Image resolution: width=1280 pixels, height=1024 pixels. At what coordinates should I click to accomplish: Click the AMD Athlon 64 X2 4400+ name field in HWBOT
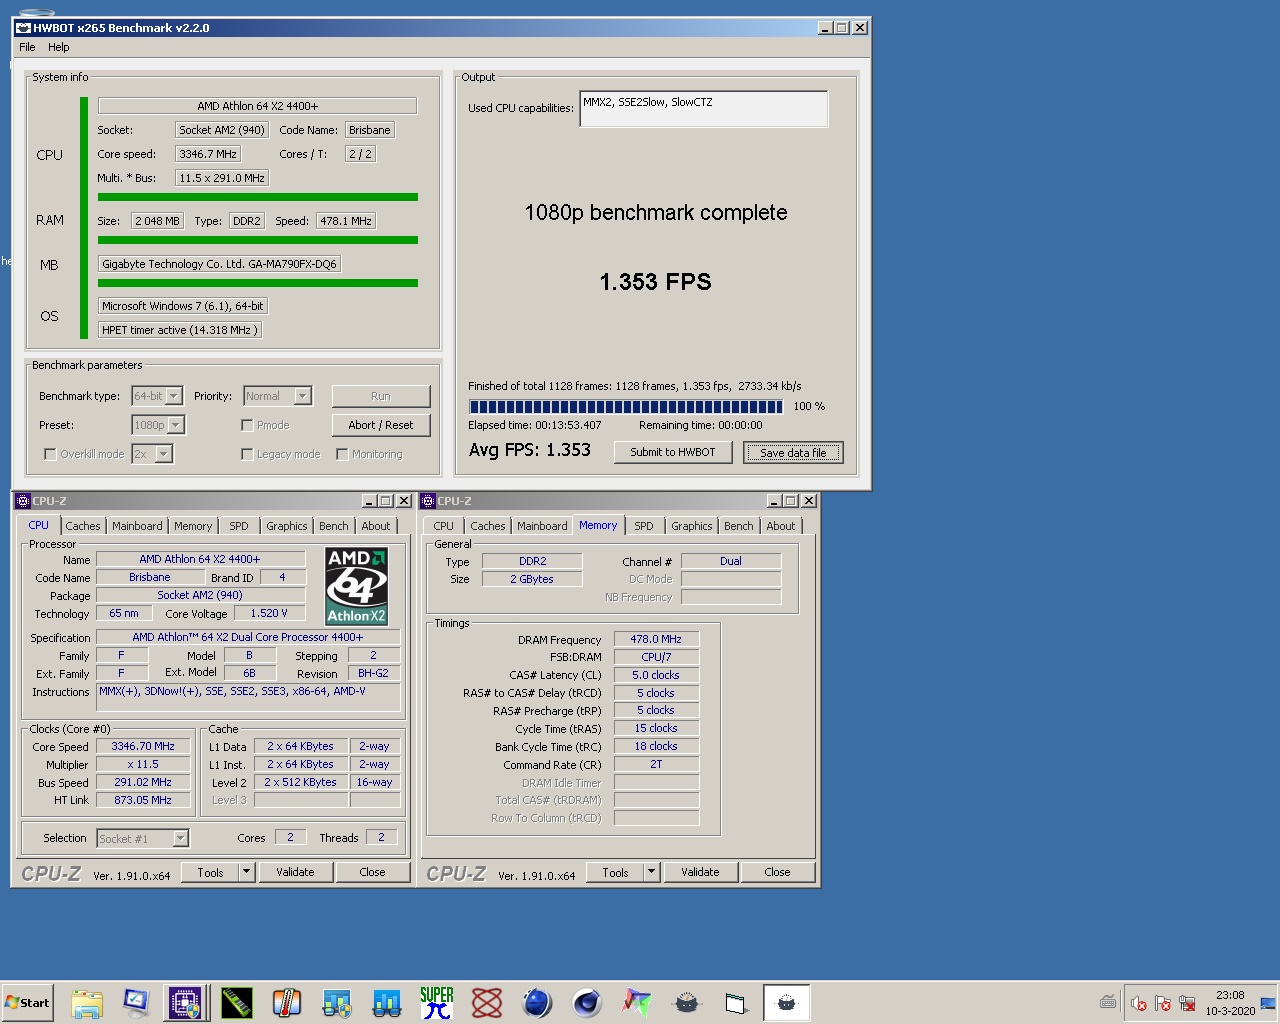tap(258, 106)
